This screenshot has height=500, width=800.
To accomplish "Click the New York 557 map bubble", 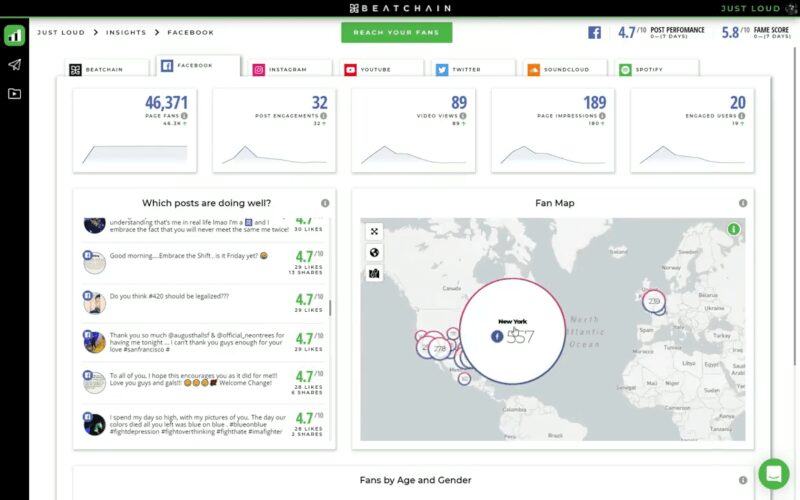I will point(512,331).
